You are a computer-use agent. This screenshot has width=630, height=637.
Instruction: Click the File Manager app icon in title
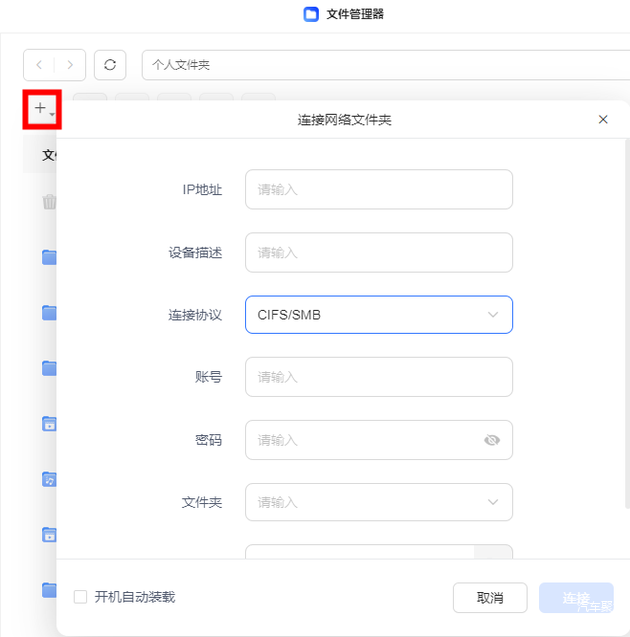(310, 14)
